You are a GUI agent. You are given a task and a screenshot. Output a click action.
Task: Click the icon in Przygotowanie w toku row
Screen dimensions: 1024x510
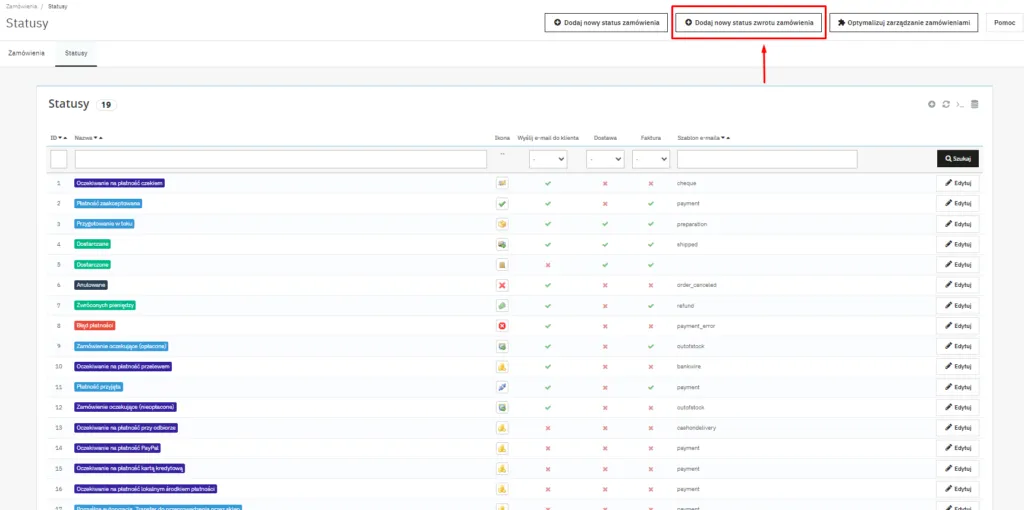[502, 224]
